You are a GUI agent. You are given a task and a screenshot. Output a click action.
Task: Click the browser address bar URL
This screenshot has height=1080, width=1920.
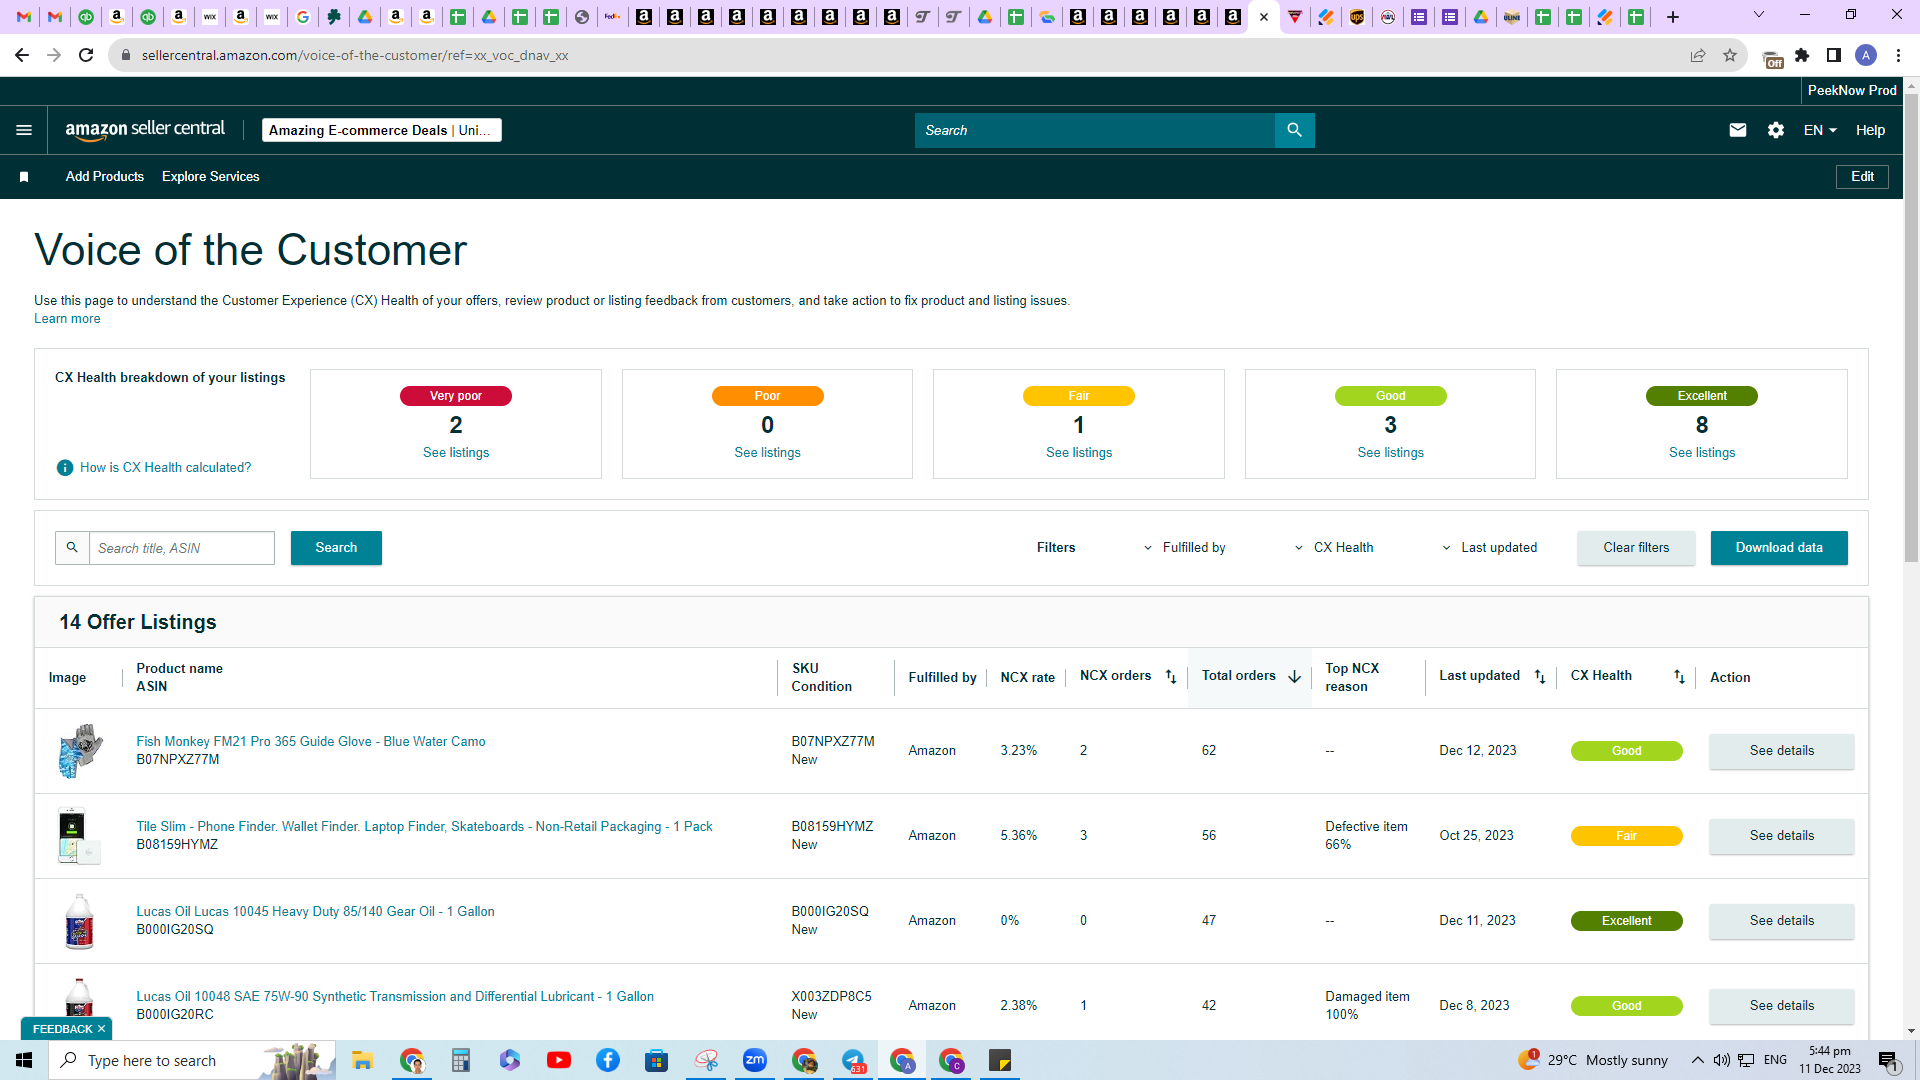click(x=355, y=55)
